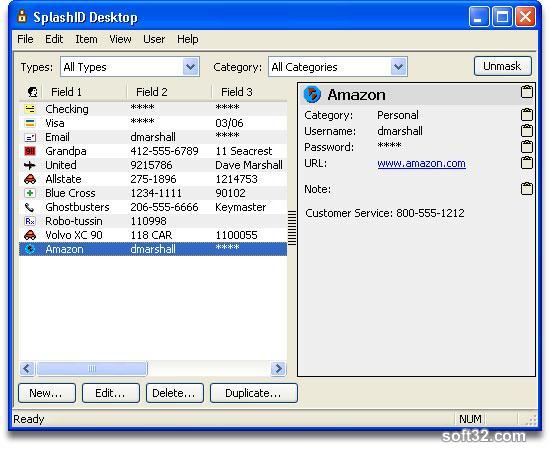Click the 90102 Blue Cross cell
The height and width of the screenshot is (450, 550).
[x=230, y=193]
